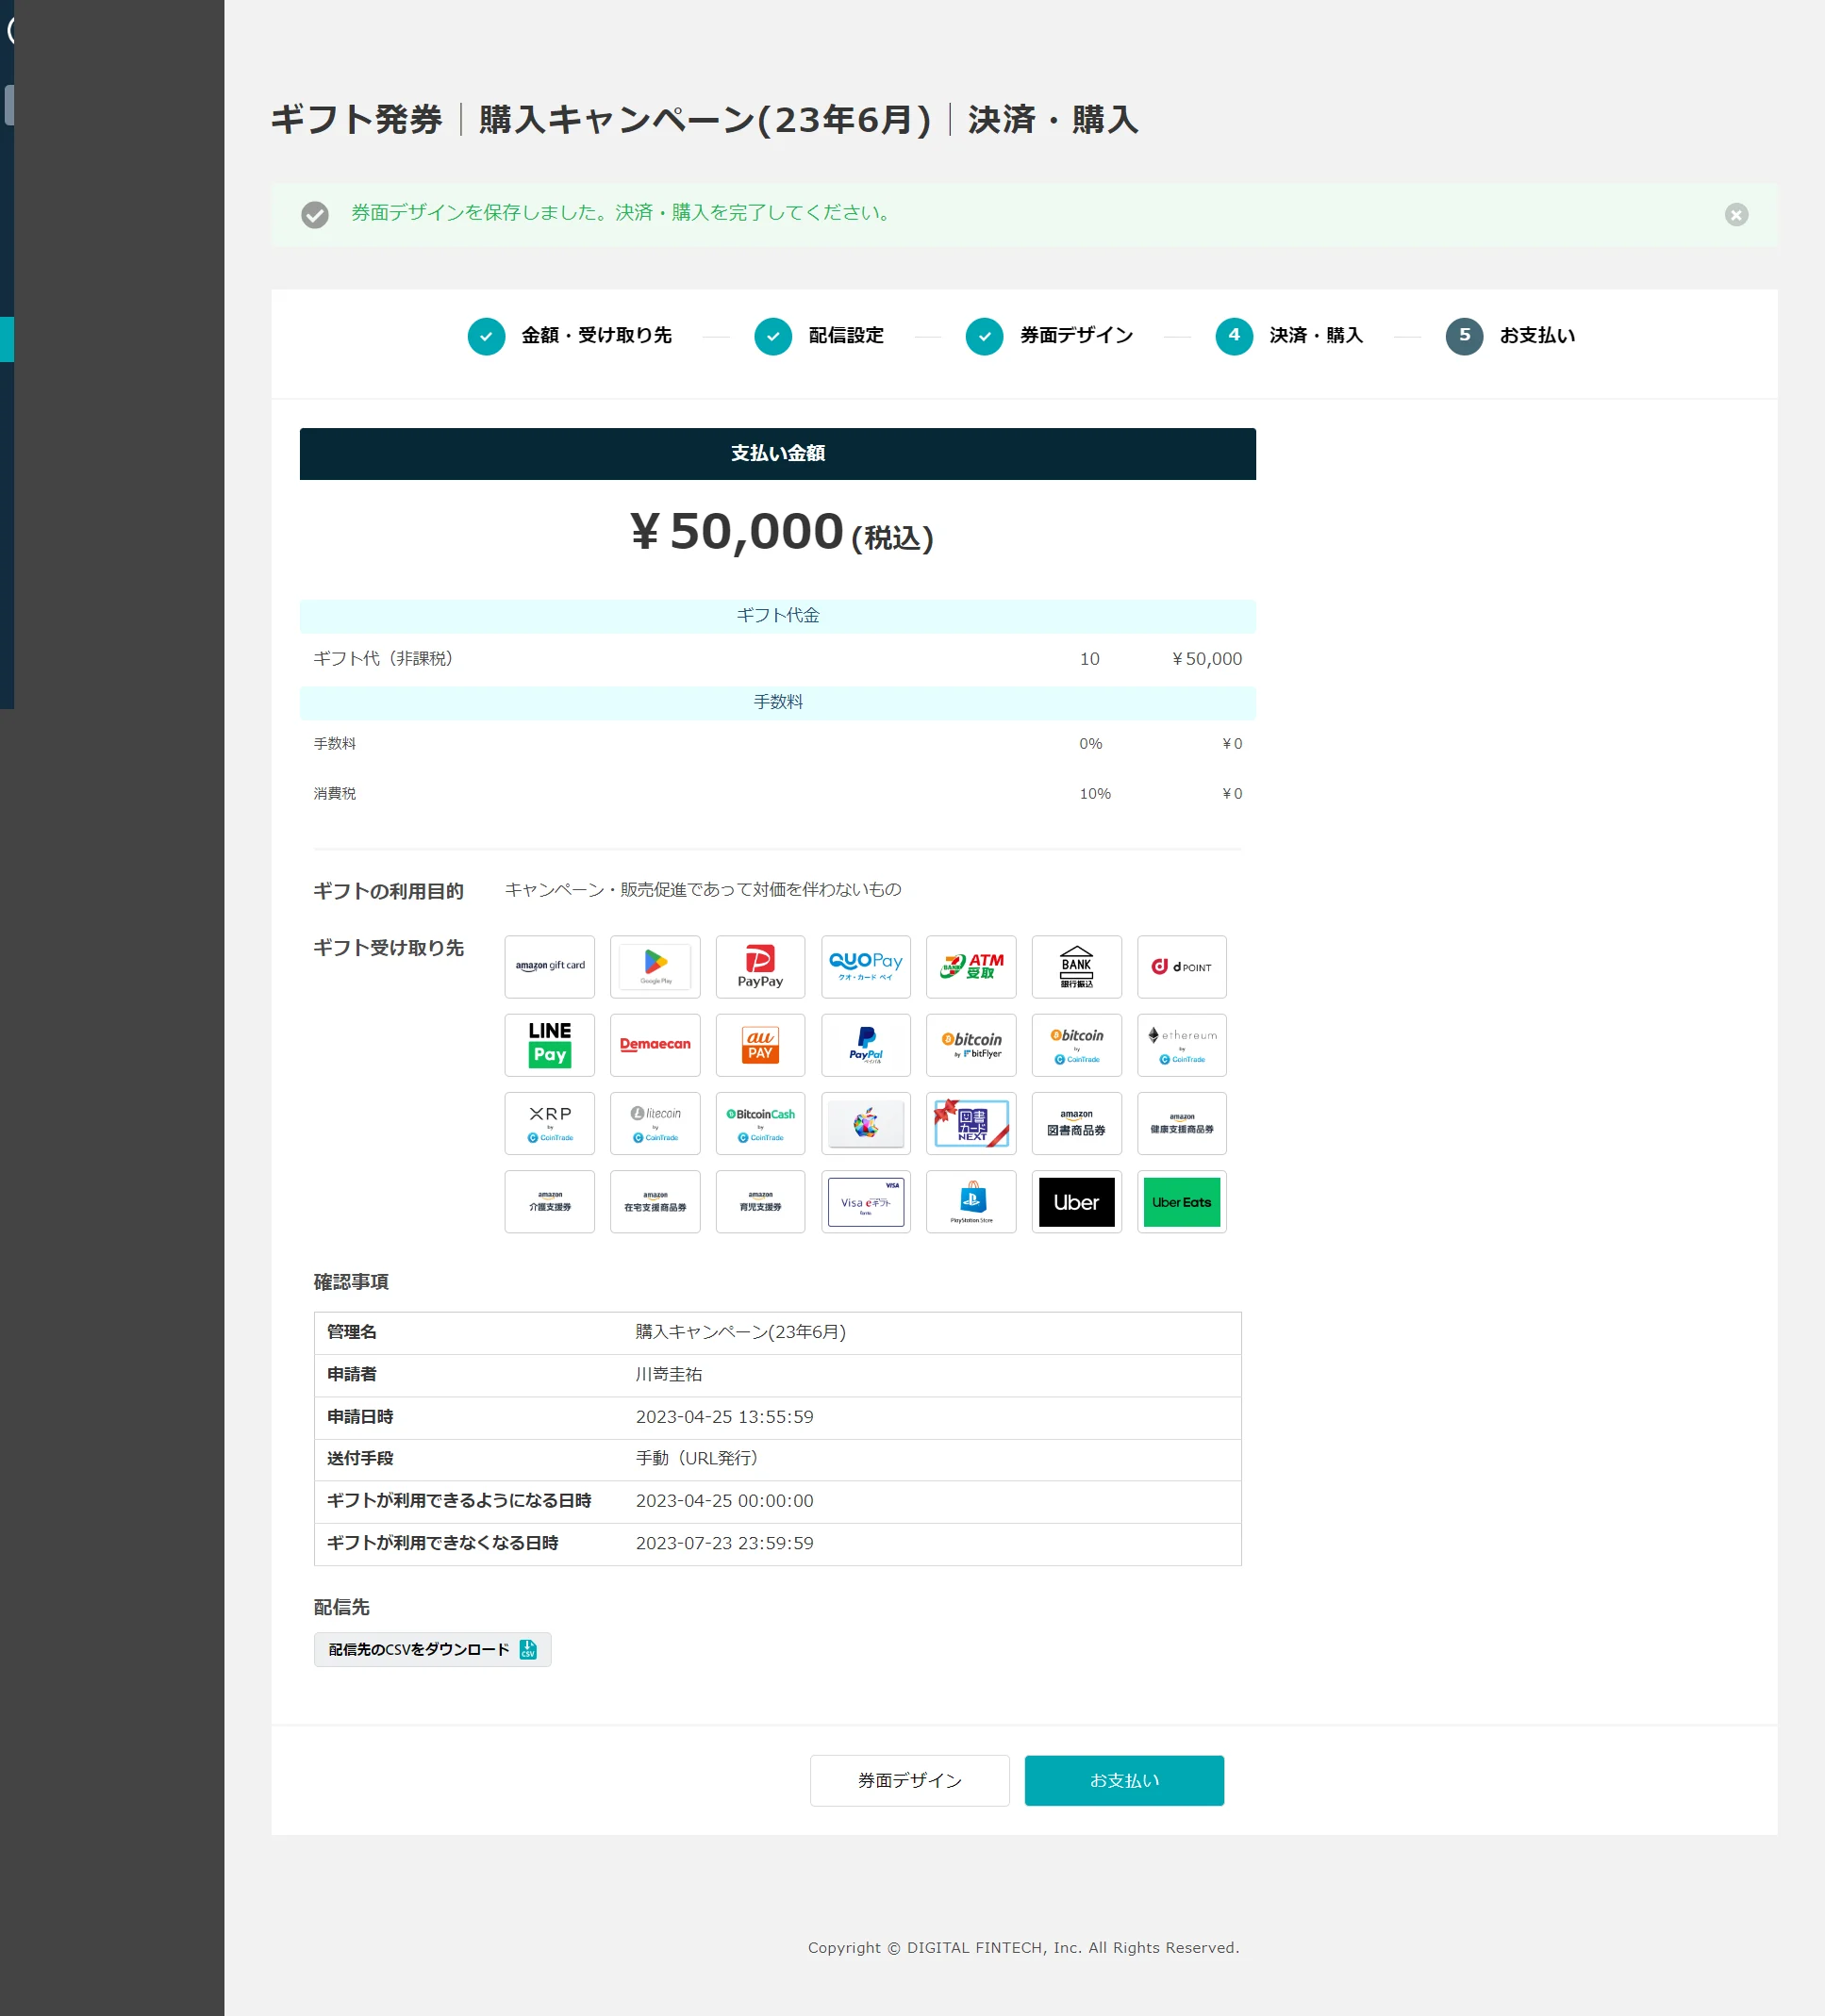The image size is (1825, 2016).
Task: Click the Seven Bank ATM icon
Action: coord(971,966)
